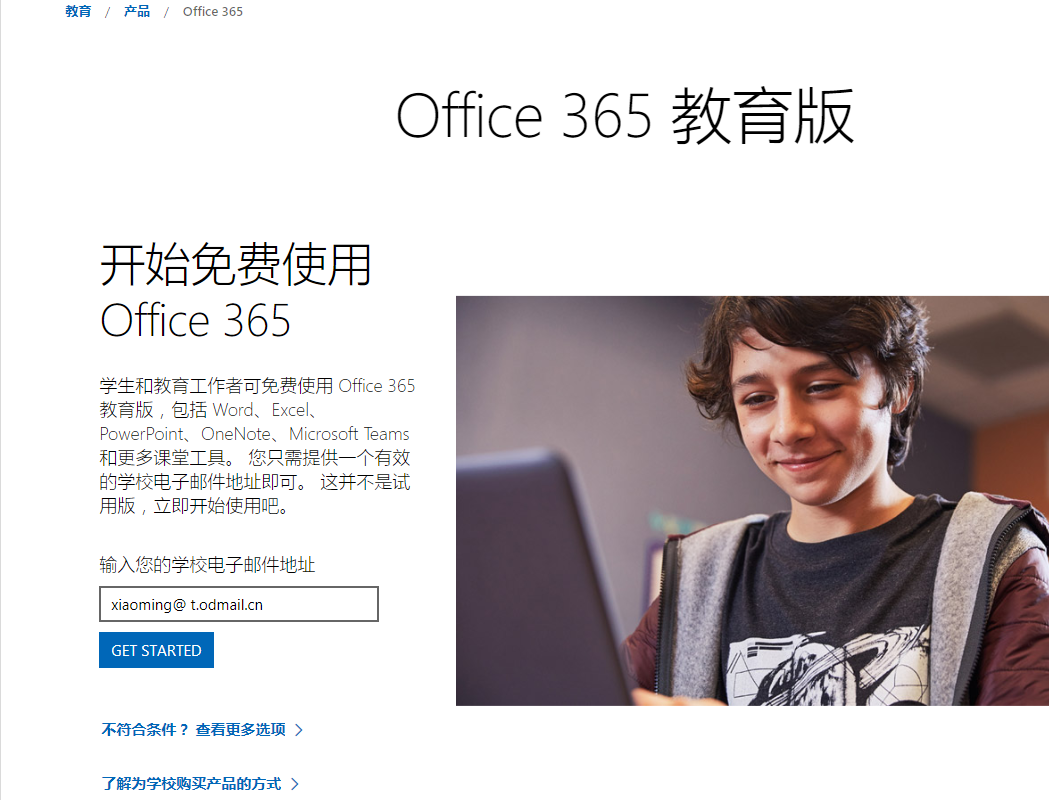Screen dimensions: 1049x800
Task: Click the 开始免费使用 Office 365 heading
Action: tap(235, 292)
